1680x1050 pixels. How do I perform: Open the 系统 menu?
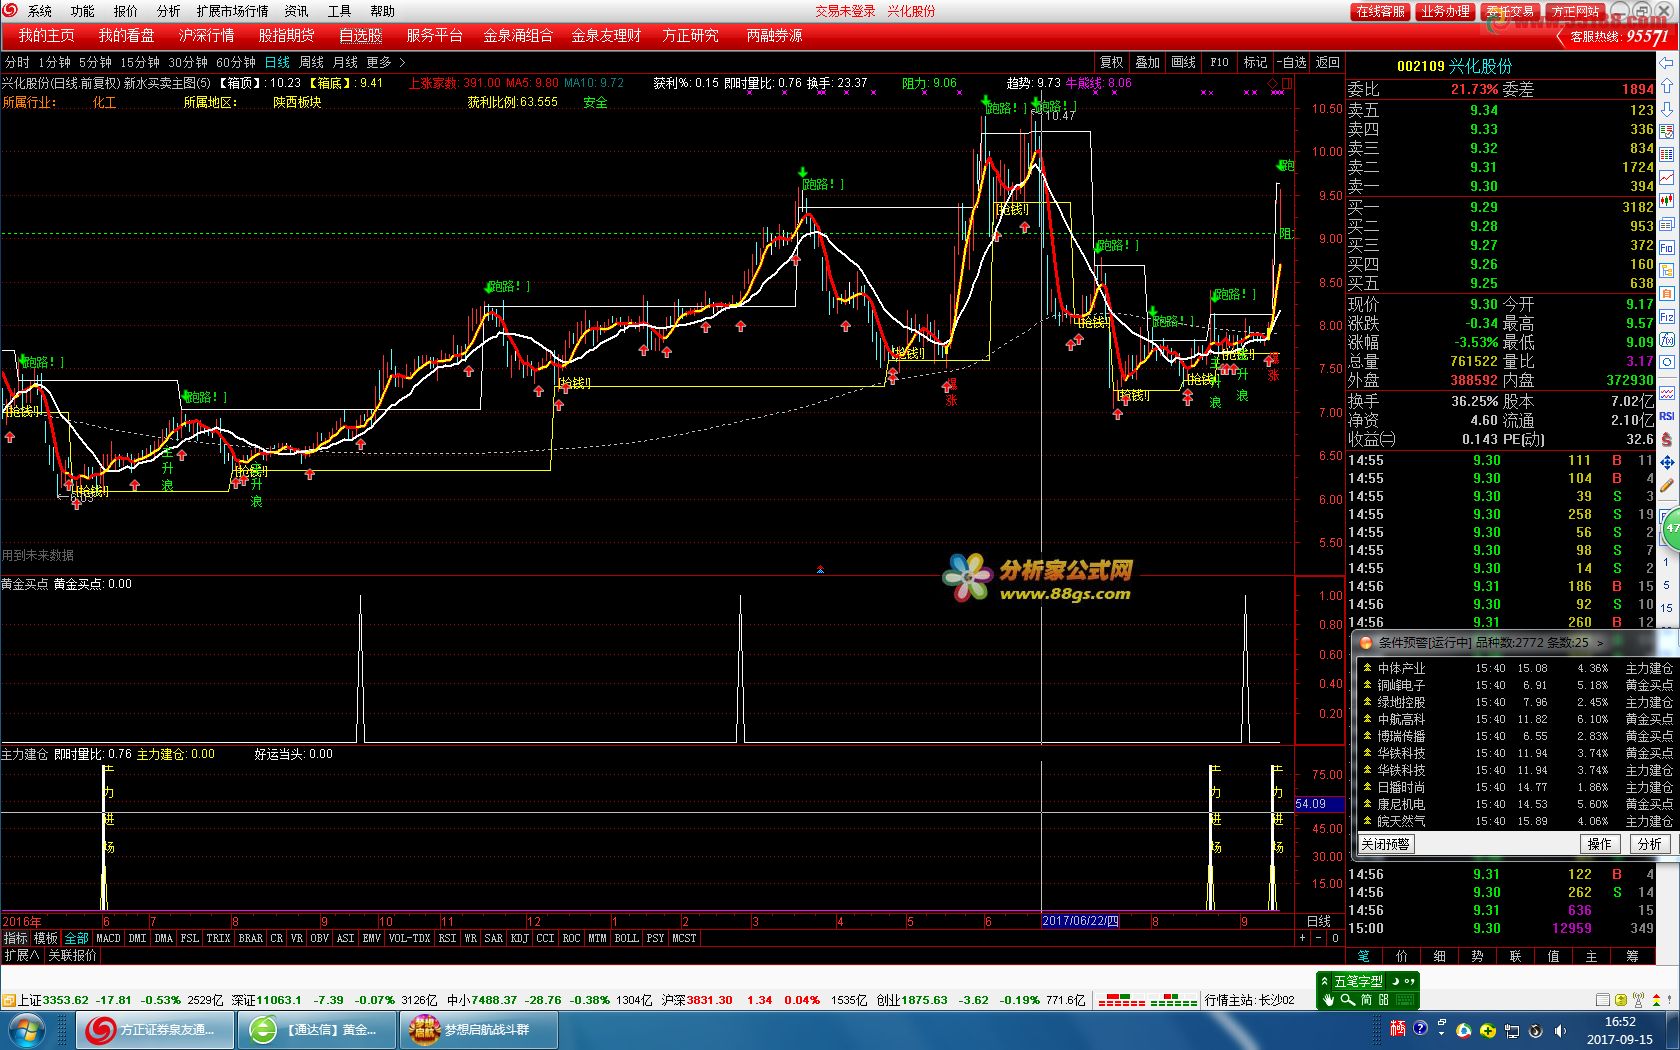click(x=40, y=11)
